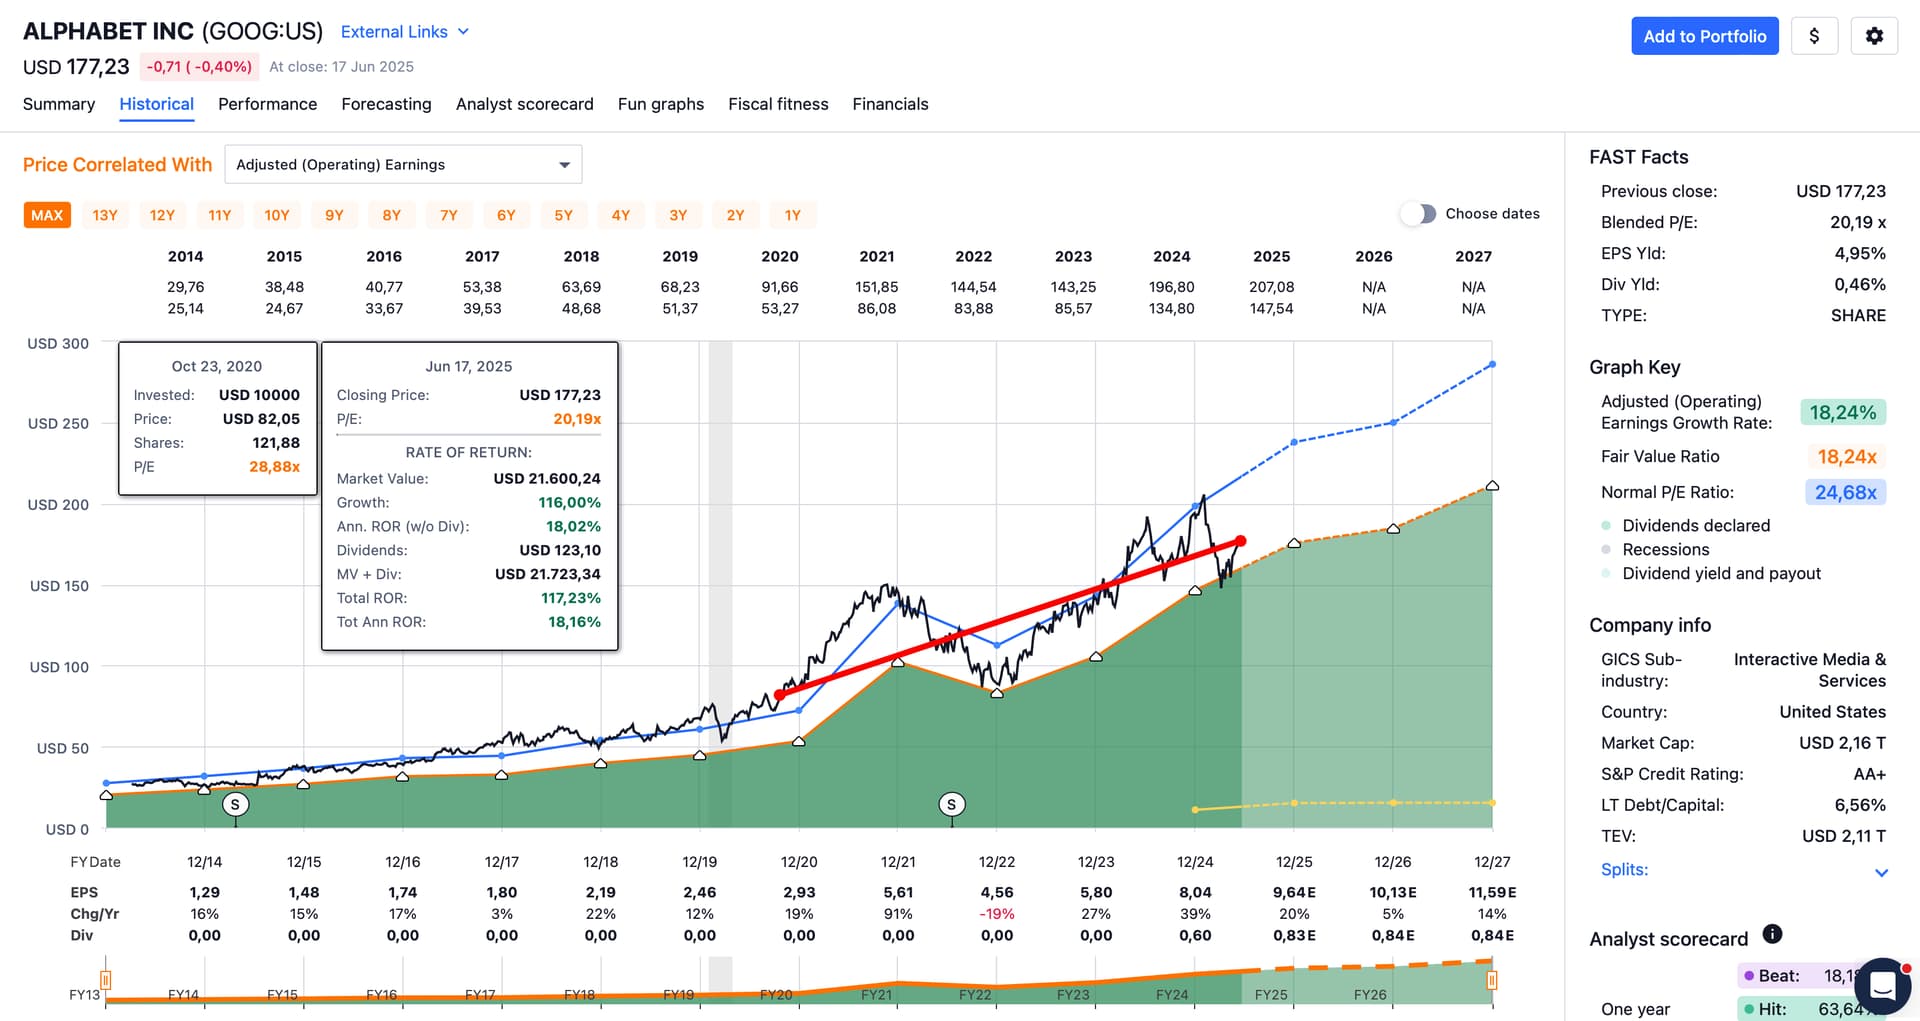Click the 9,64E EPS estimate value

(x=1294, y=892)
